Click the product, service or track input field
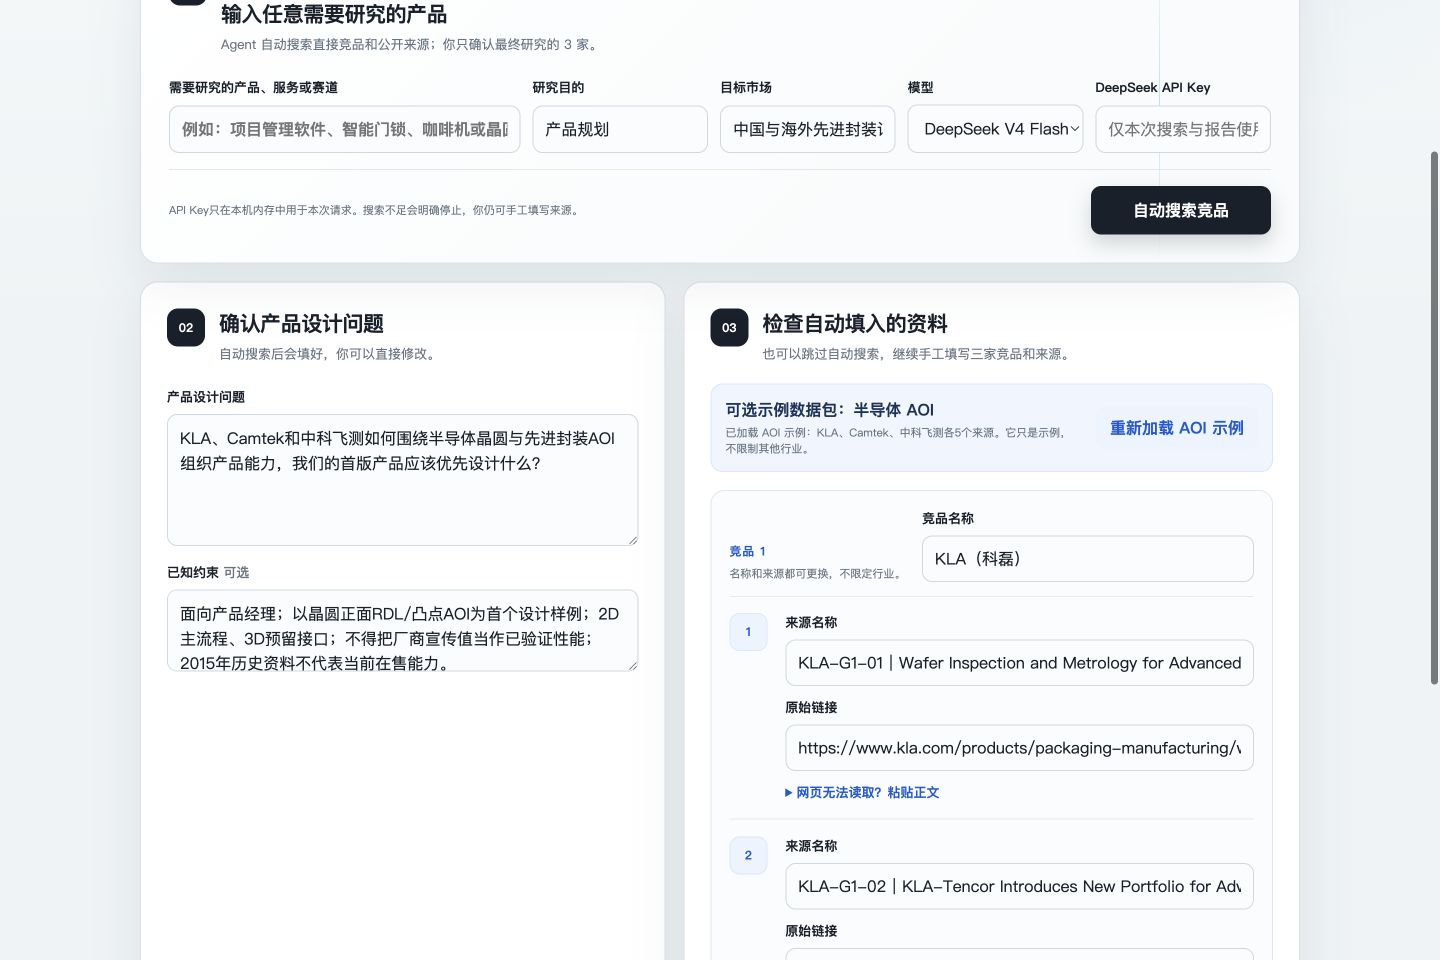1440x960 pixels. [x=344, y=129]
